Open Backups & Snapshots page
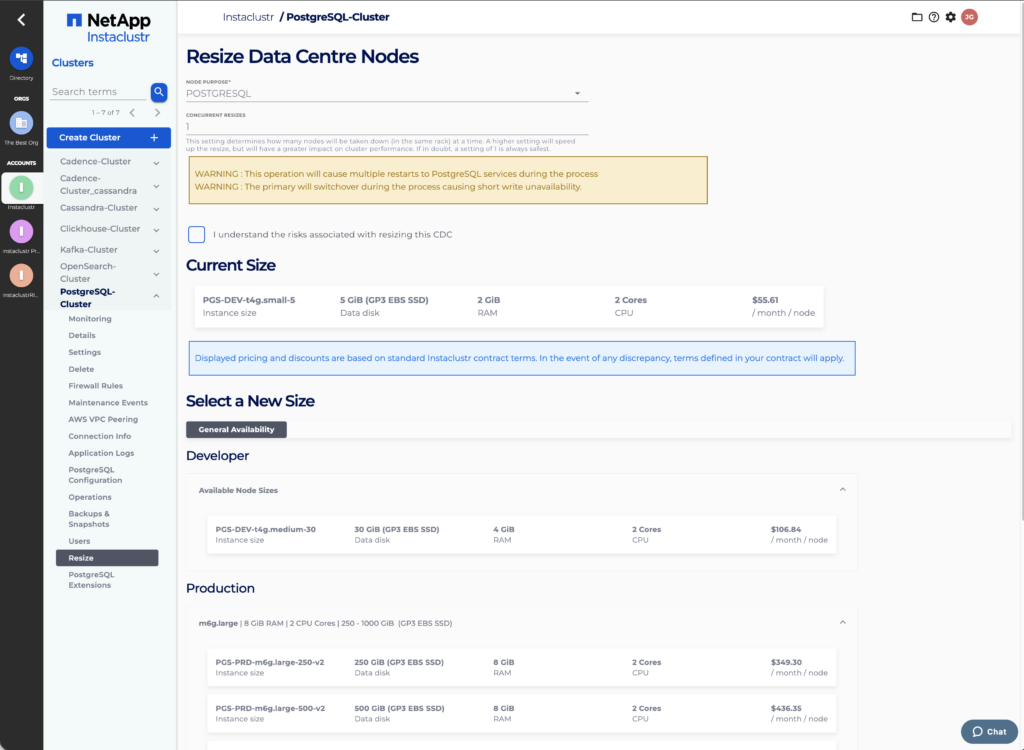 pyautogui.click(x=89, y=519)
